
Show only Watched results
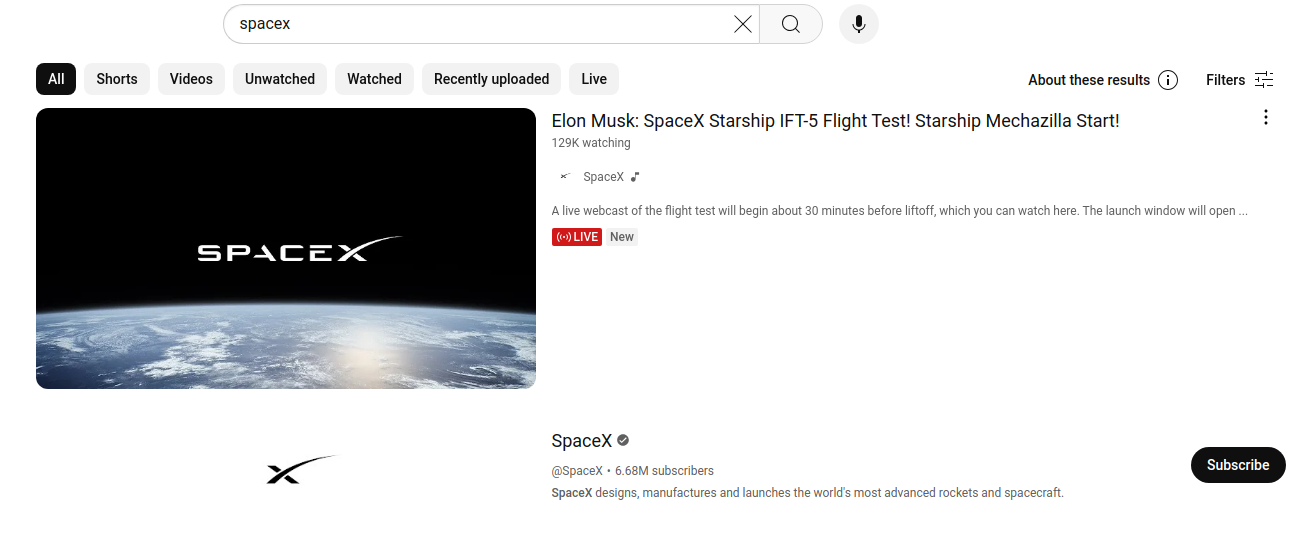374,79
